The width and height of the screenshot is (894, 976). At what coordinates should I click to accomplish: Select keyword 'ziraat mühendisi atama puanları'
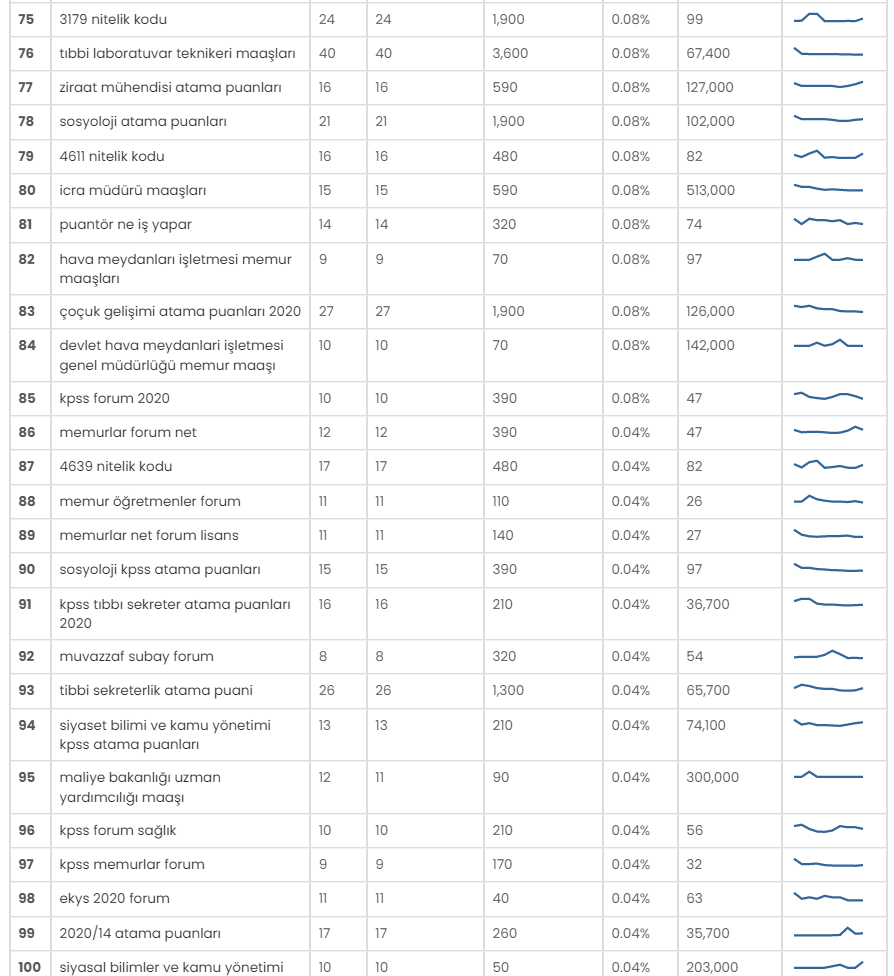point(170,87)
